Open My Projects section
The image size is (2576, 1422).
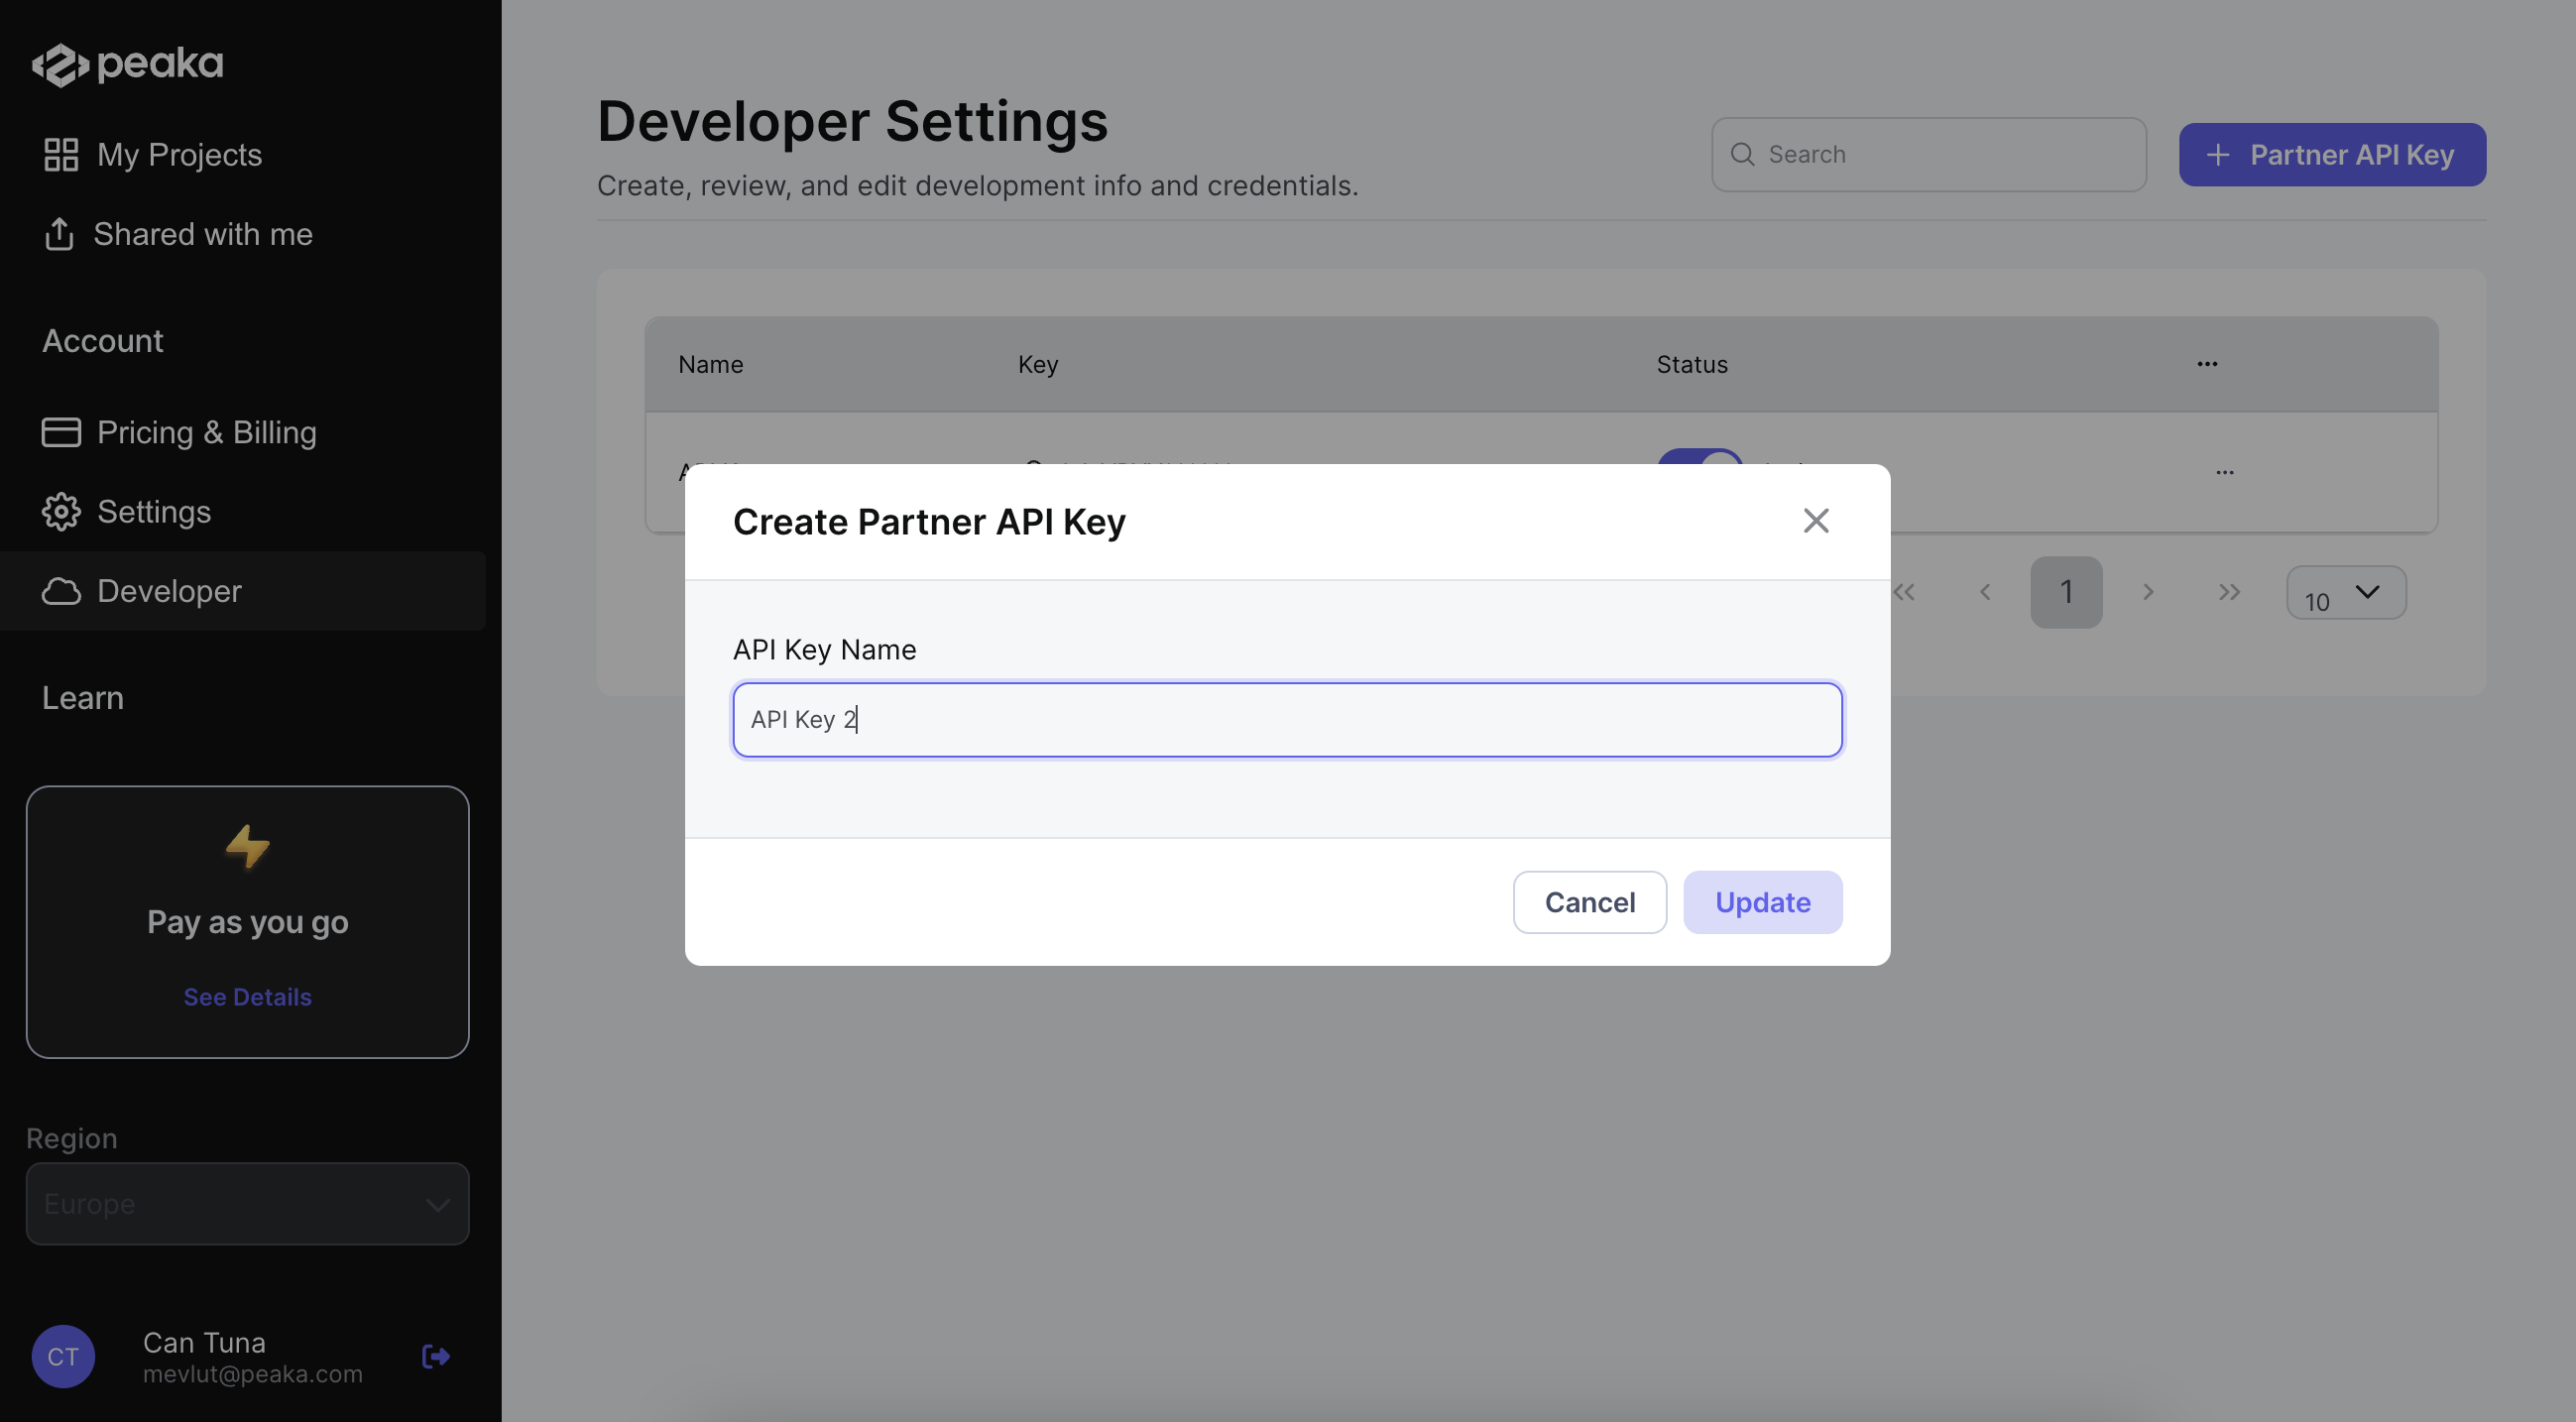click(x=178, y=154)
